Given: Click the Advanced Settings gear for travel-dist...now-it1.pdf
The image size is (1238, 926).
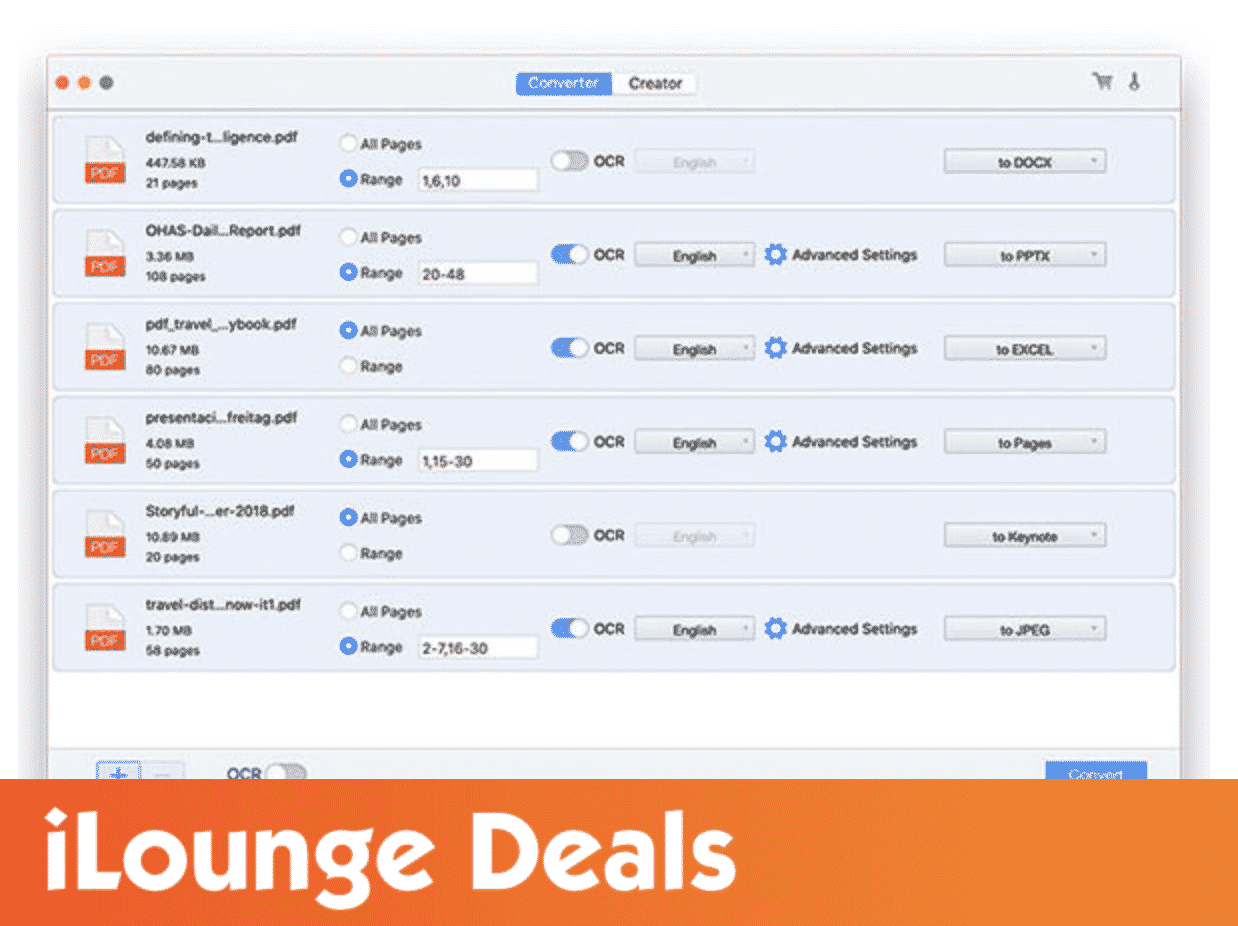Looking at the screenshot, I should 775,629.
